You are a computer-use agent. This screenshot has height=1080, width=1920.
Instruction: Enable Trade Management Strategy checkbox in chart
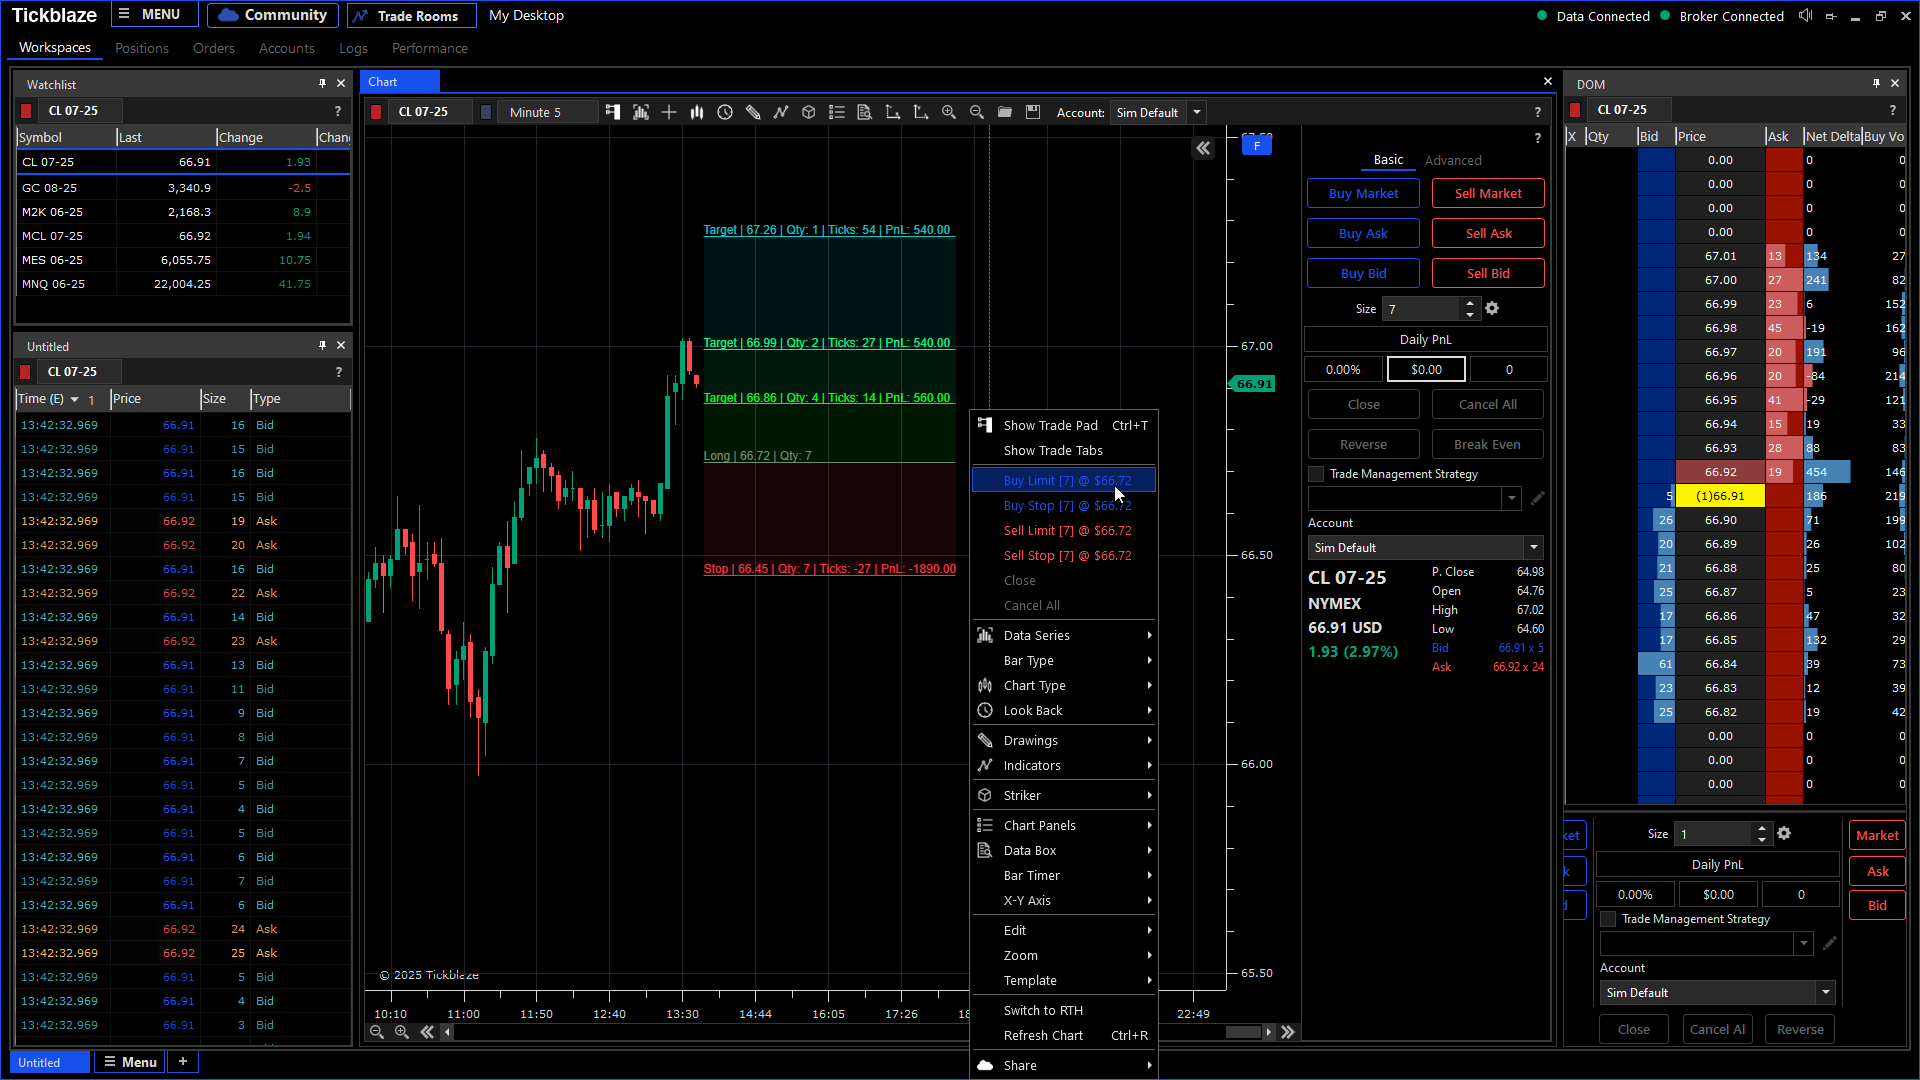(x=1316, y=474)
